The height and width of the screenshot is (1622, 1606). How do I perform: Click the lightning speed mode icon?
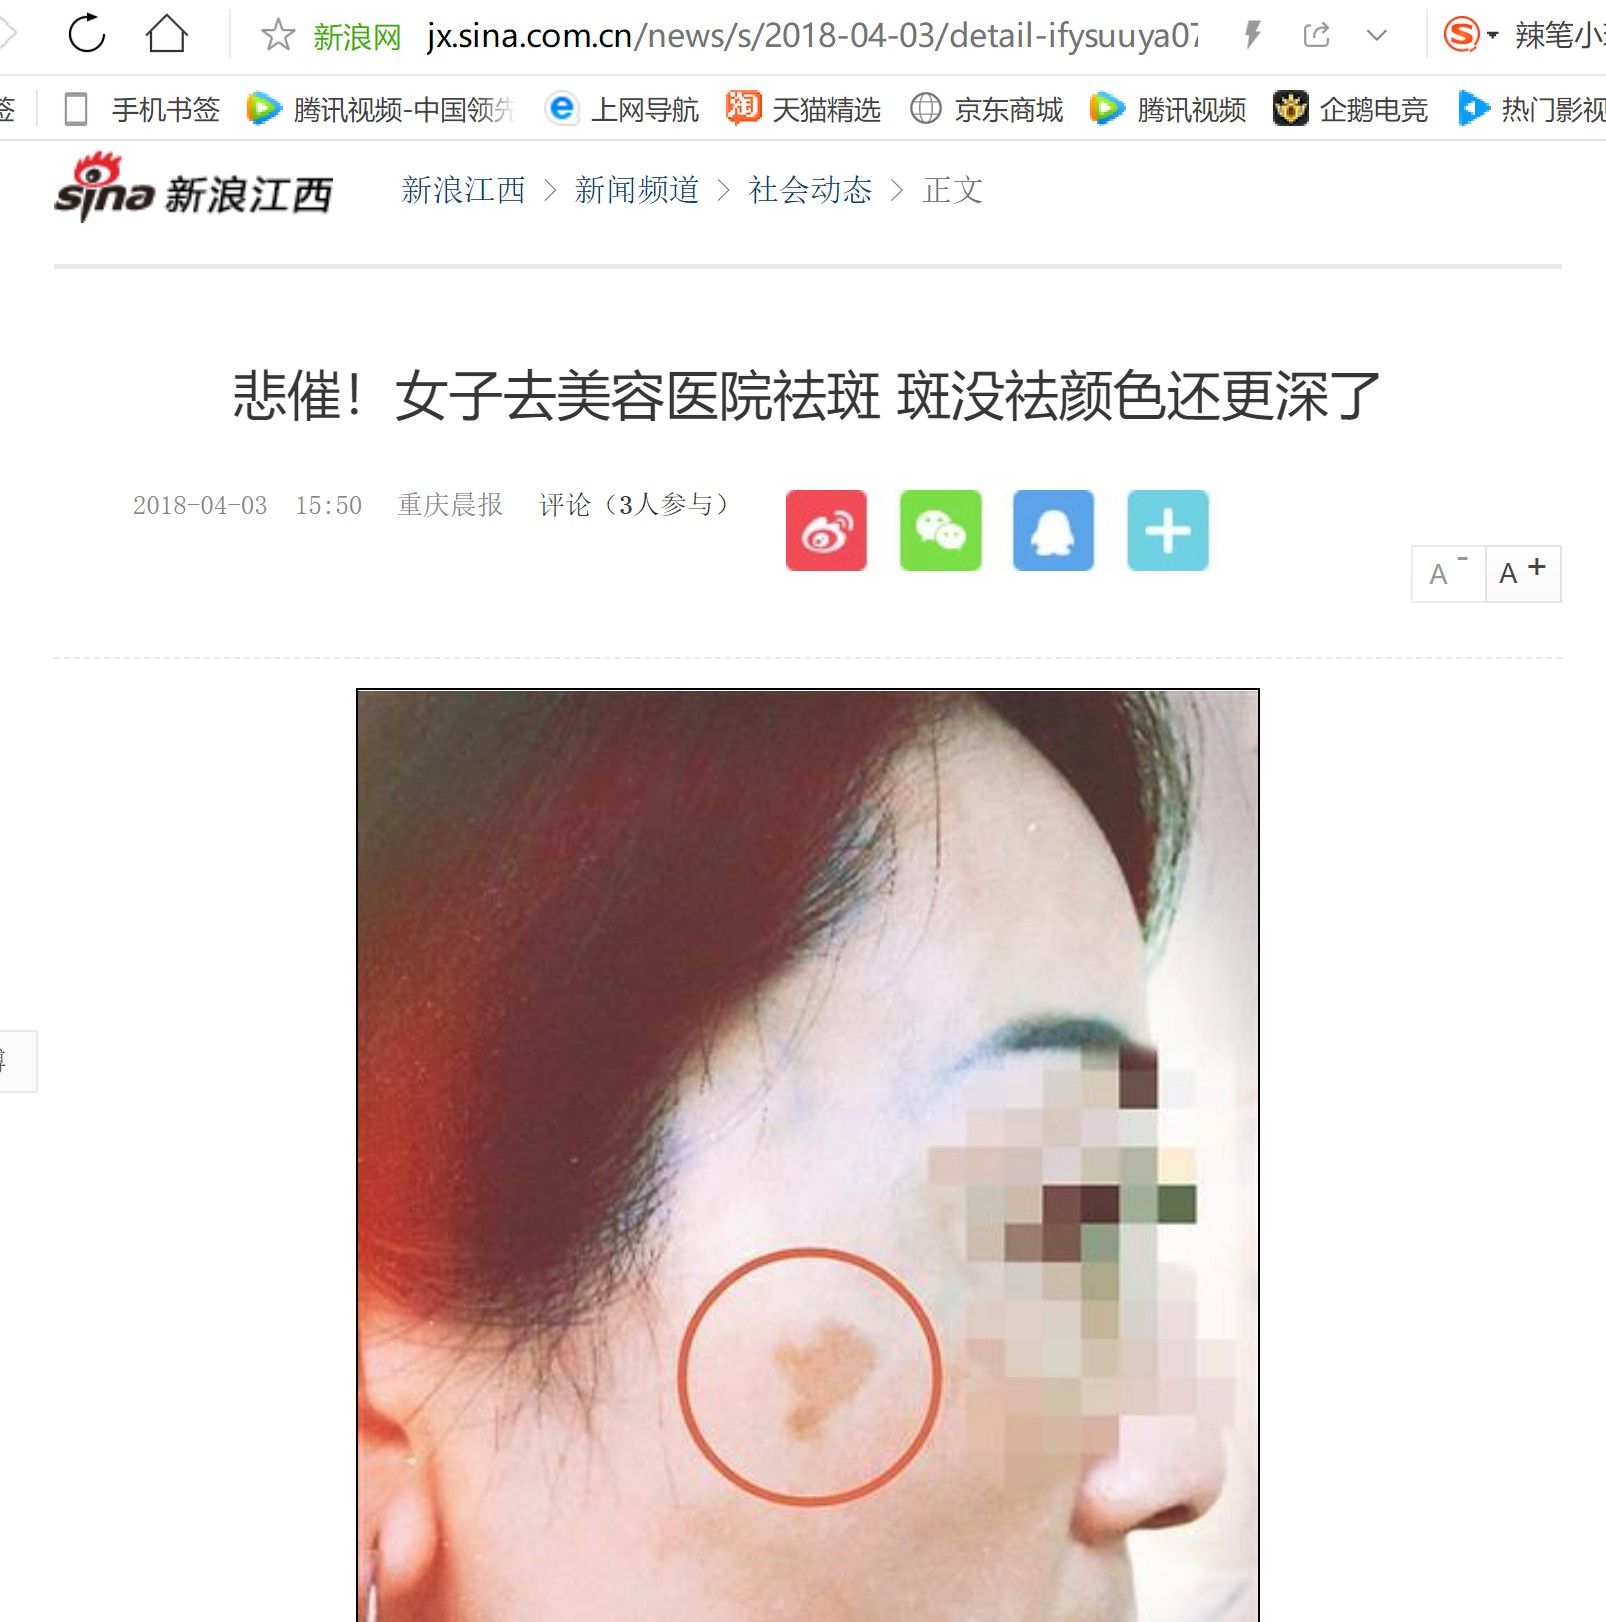pyautogui.click(x=1252, y=36)
